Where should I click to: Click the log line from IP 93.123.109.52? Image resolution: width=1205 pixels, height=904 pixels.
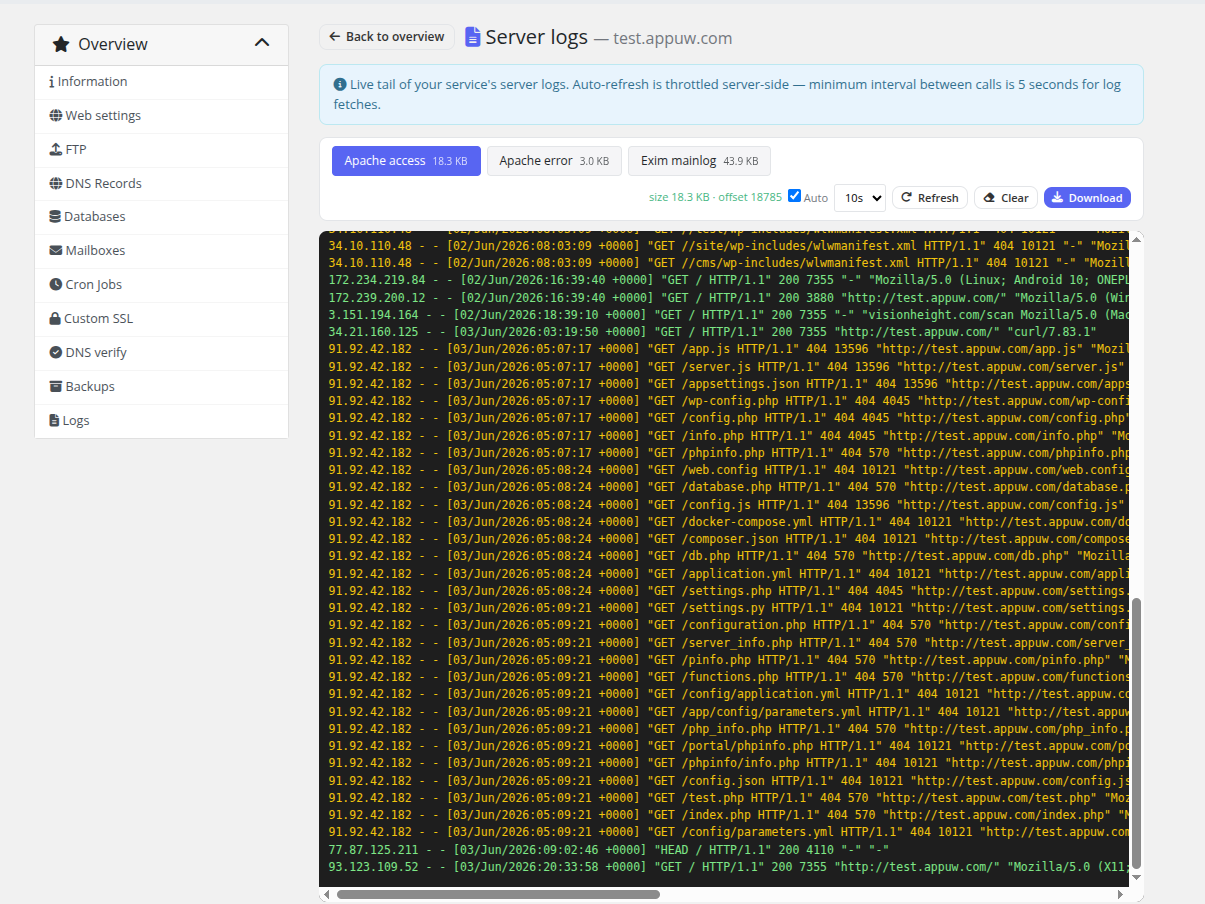[x=728, y=867]
